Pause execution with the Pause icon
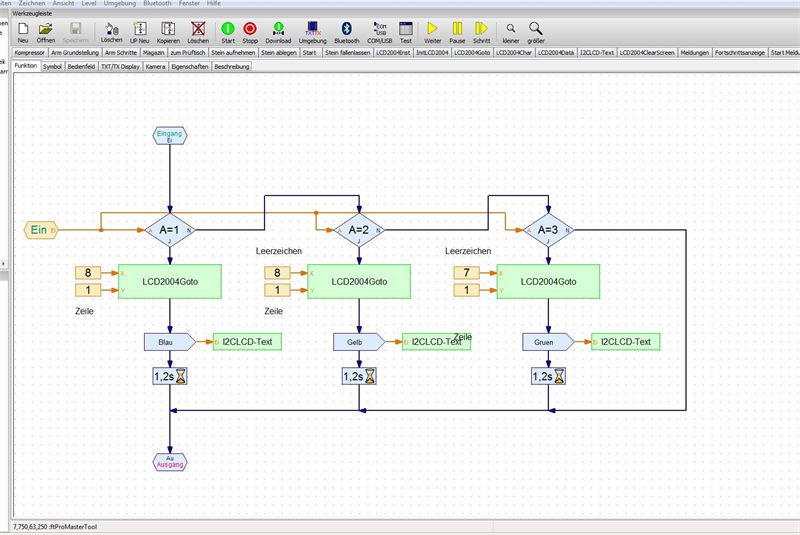 (457, 32)
